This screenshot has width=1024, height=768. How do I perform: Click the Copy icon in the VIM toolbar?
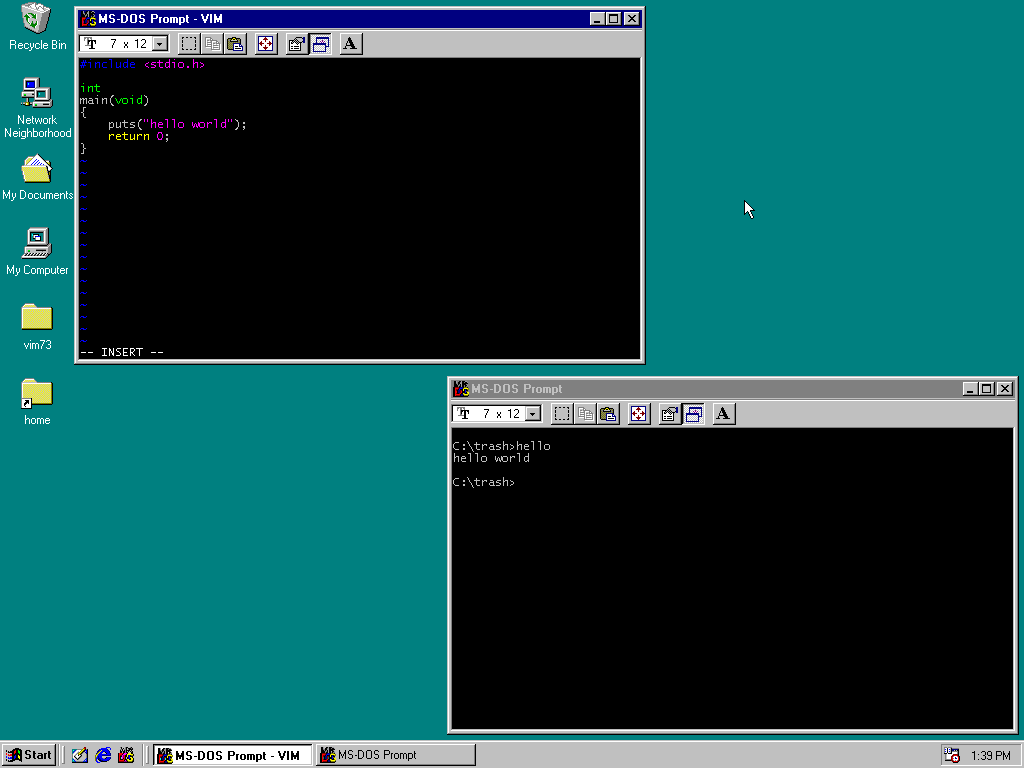[x=212, y=43]
